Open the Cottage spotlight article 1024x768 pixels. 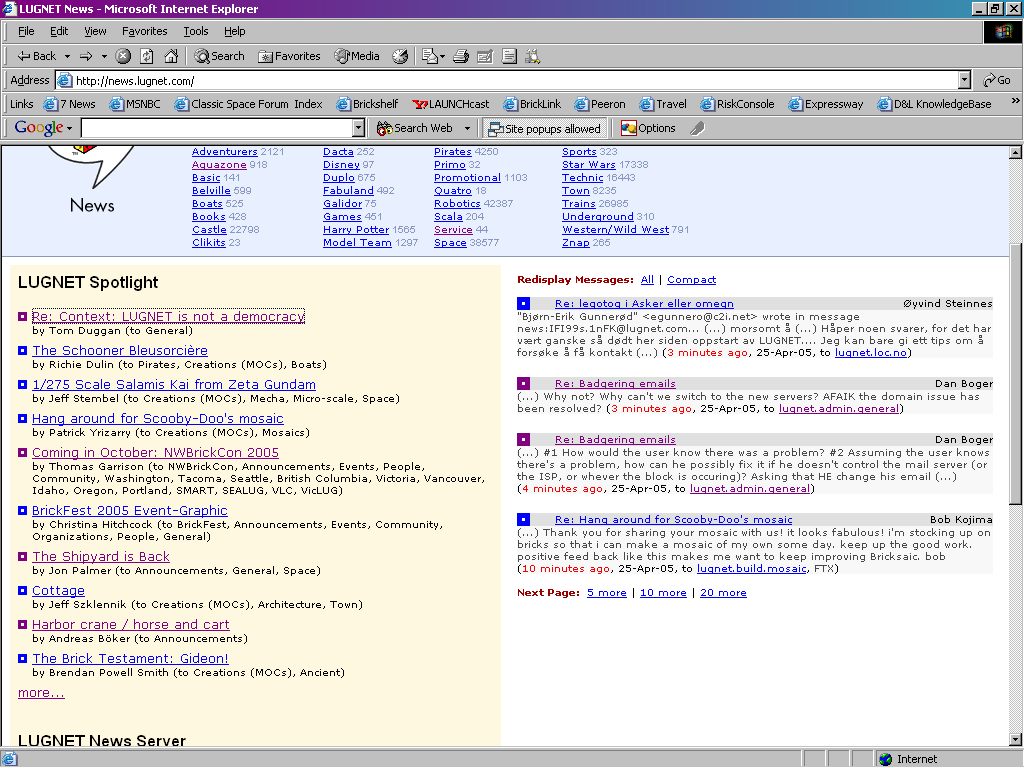(57, 590)
